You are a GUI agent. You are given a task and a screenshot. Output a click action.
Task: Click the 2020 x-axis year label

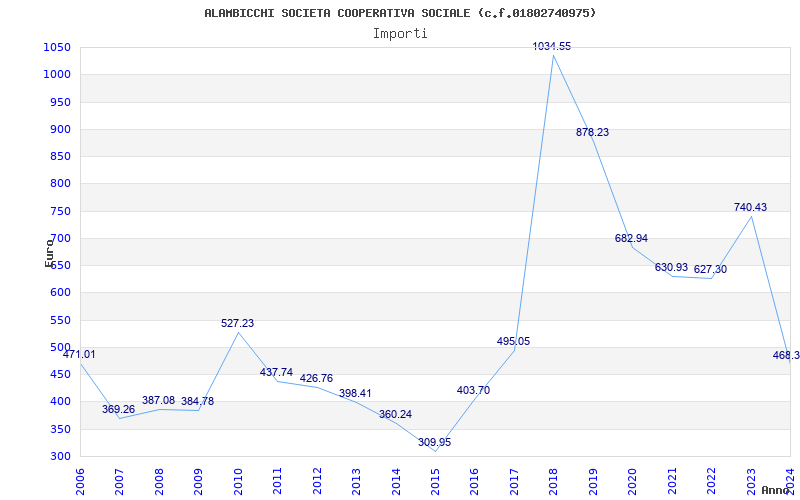pos(633,482)
